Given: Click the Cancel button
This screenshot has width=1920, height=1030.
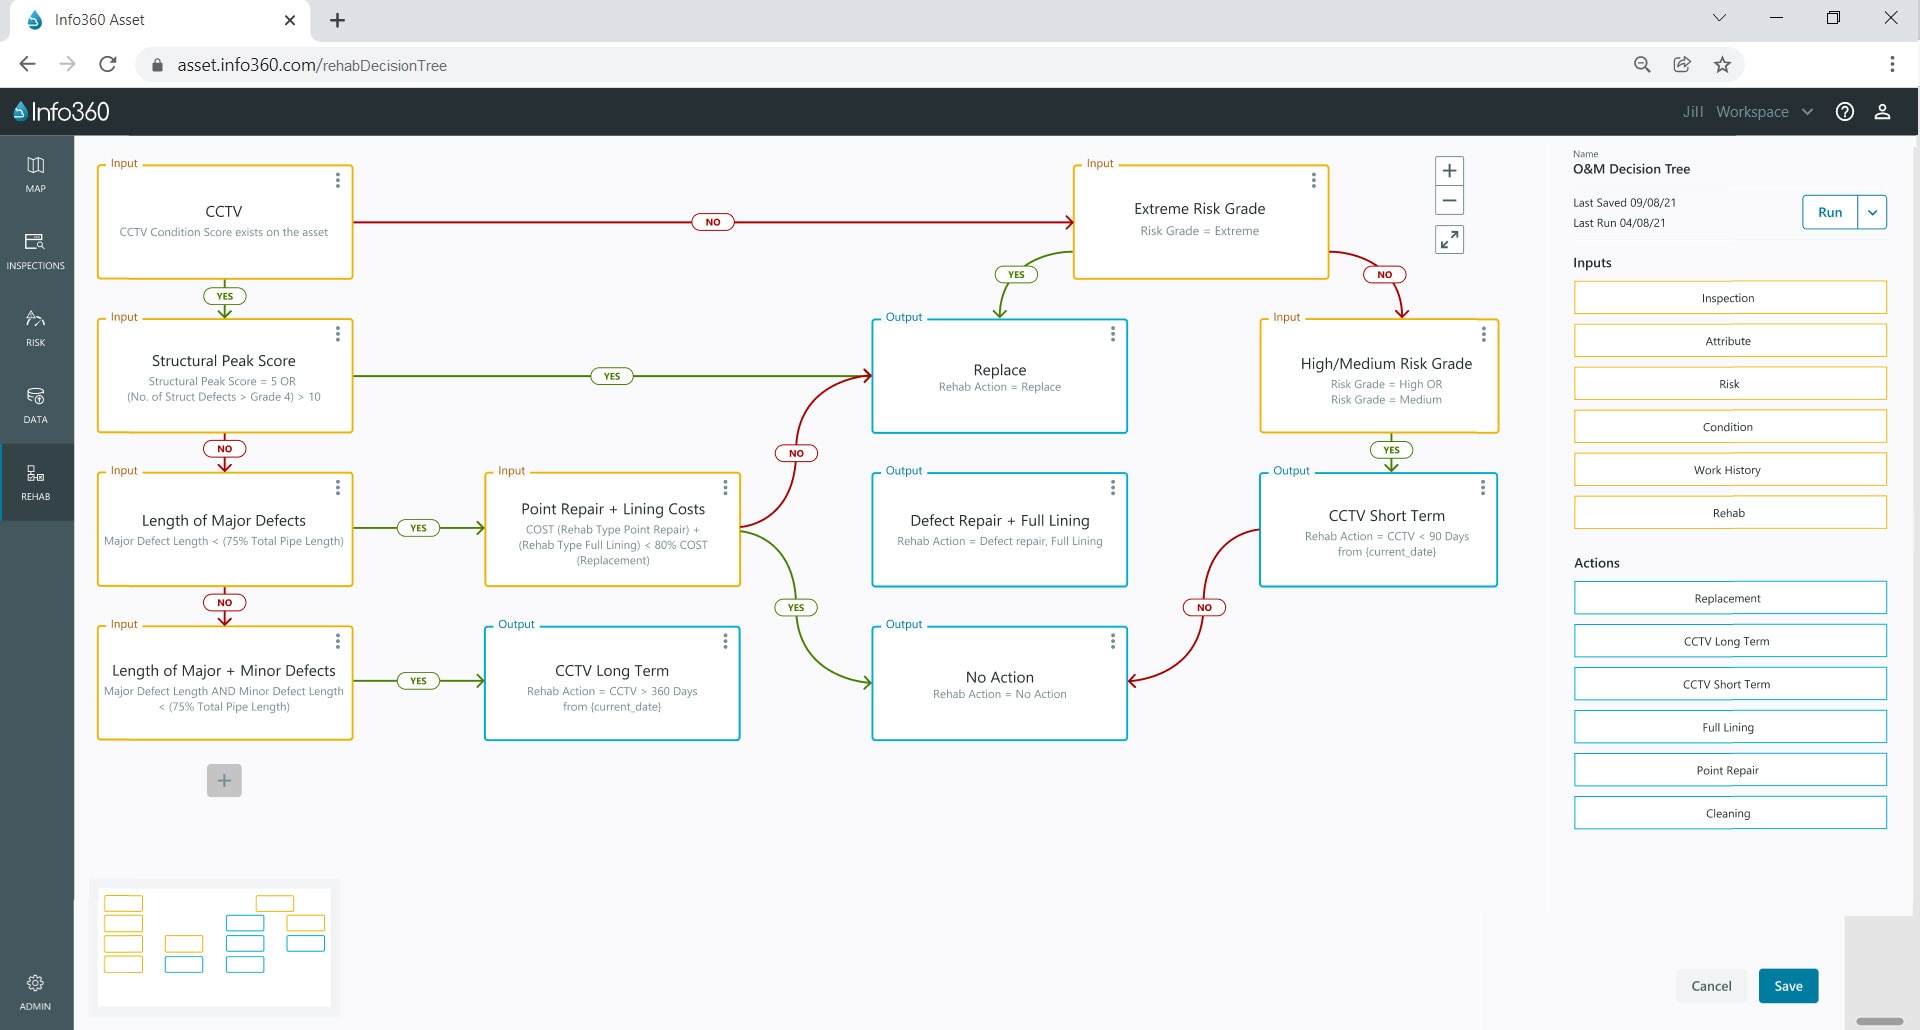Looking at the screenshot, I should 1711,986.
